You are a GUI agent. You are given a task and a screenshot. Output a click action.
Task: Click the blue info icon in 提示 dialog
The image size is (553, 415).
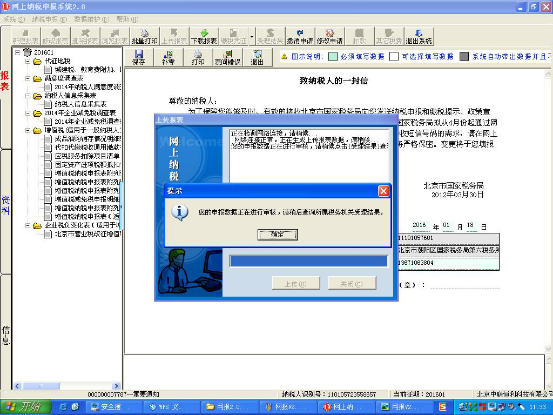180,212
